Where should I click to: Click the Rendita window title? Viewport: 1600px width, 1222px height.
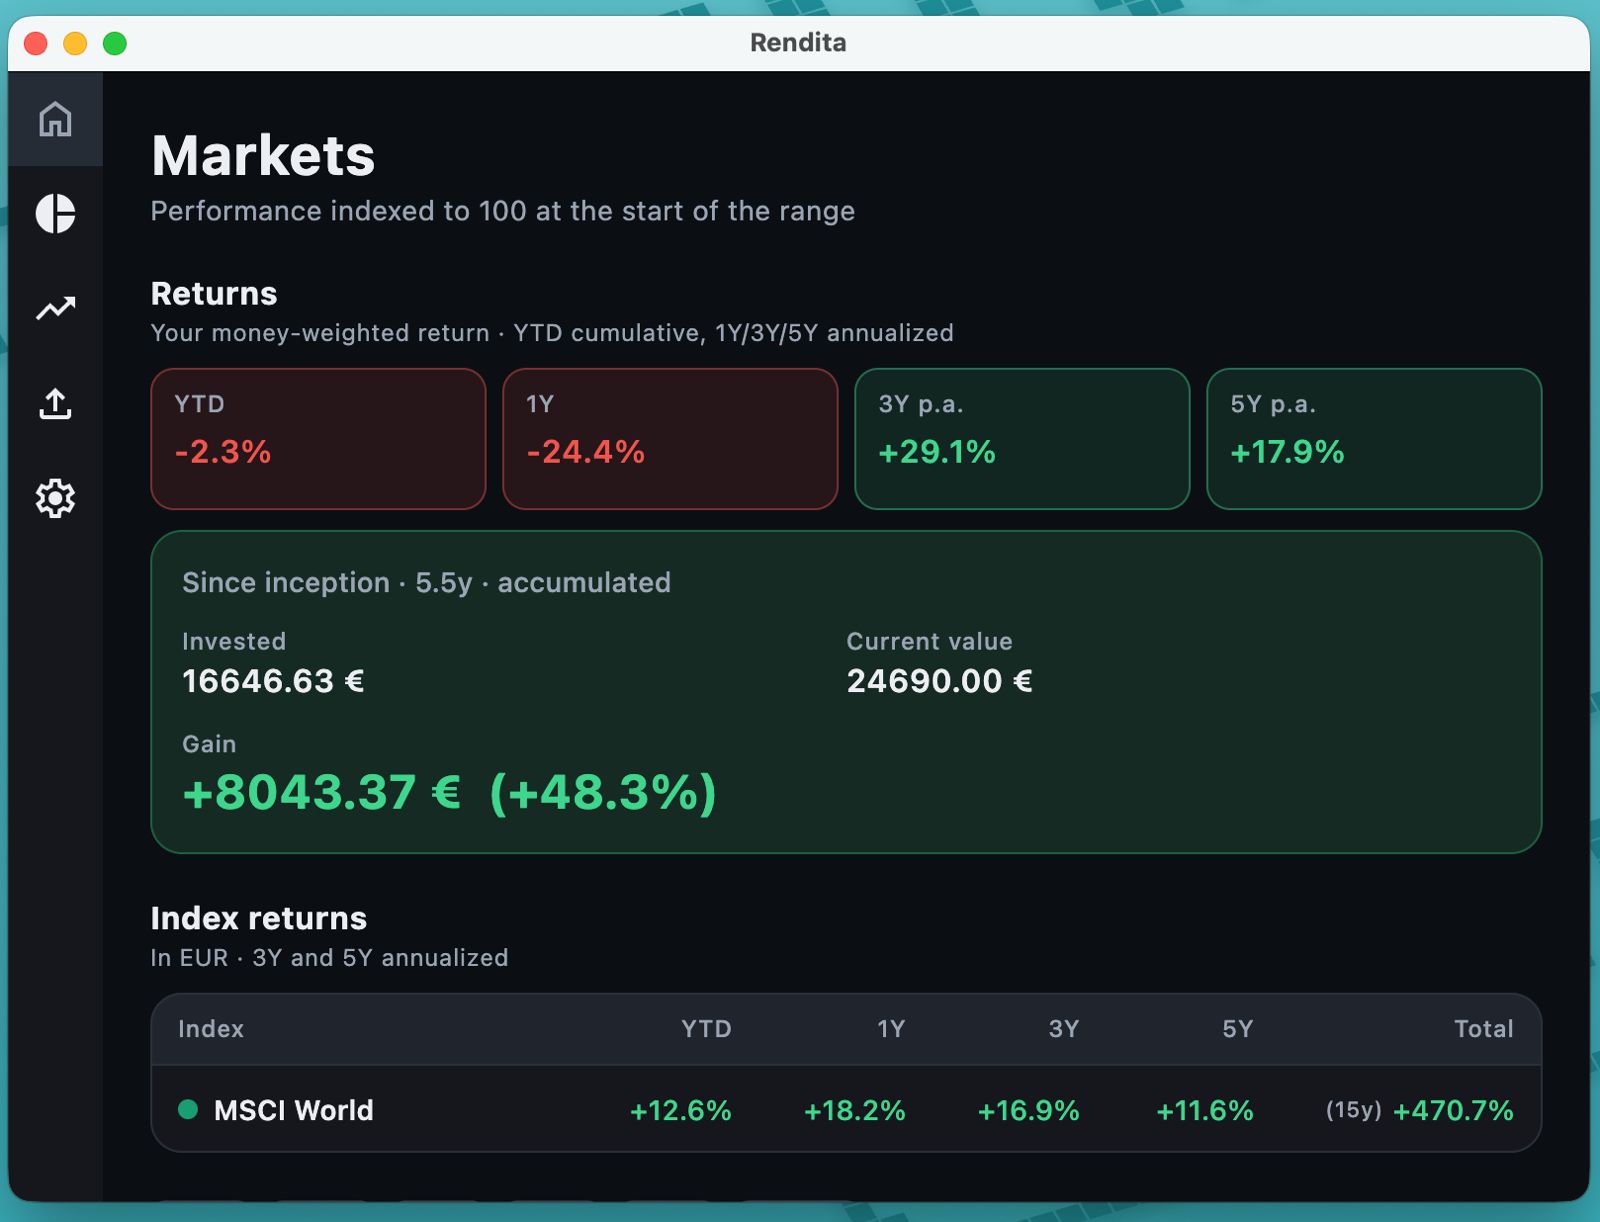798,43
